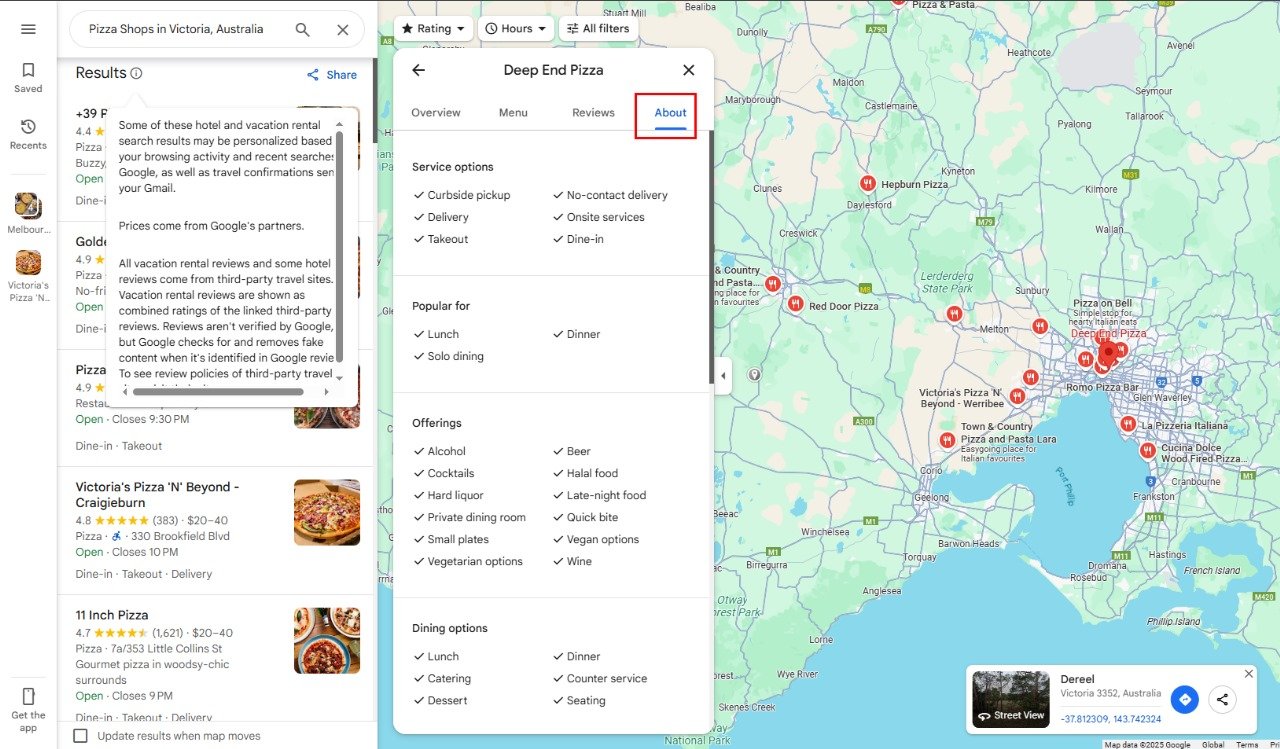Switch to the Overview tab
This screenshot has height=749, width=1280.
pyautogui.click(x=436, y=112)
